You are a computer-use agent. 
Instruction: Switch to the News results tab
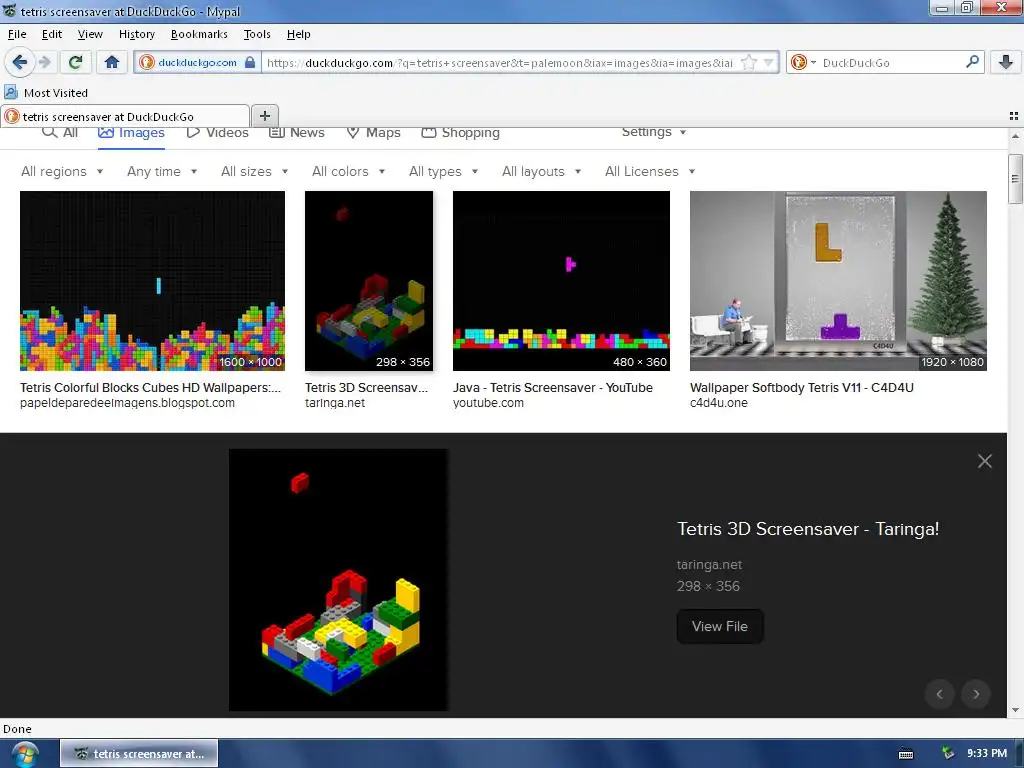(297, 133)
